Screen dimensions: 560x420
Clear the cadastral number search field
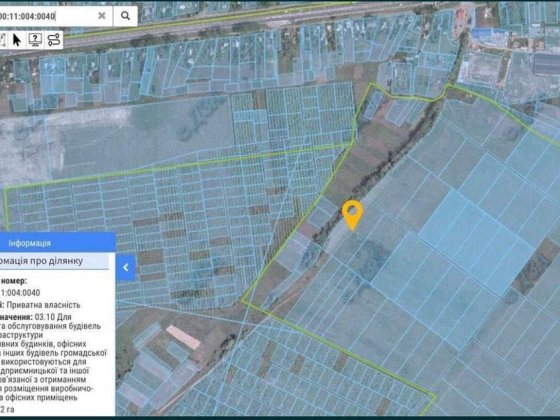102,16
